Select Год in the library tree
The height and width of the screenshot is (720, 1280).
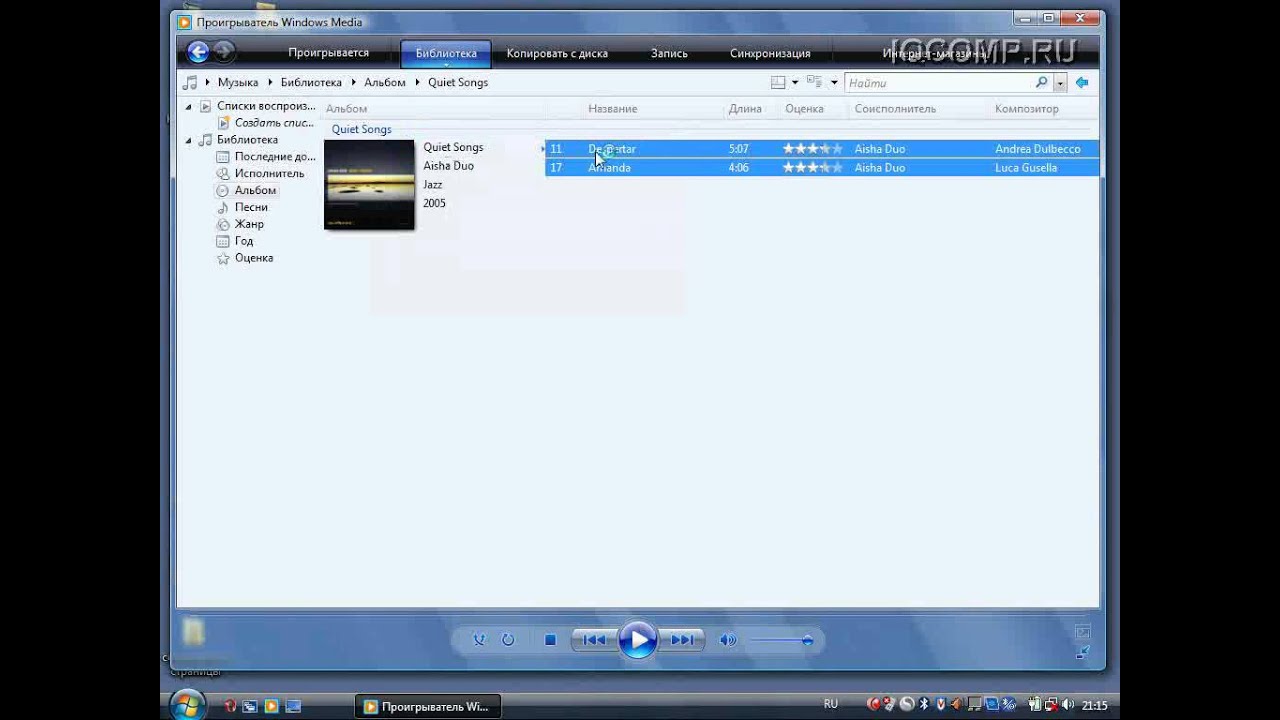tap(244, 241)
